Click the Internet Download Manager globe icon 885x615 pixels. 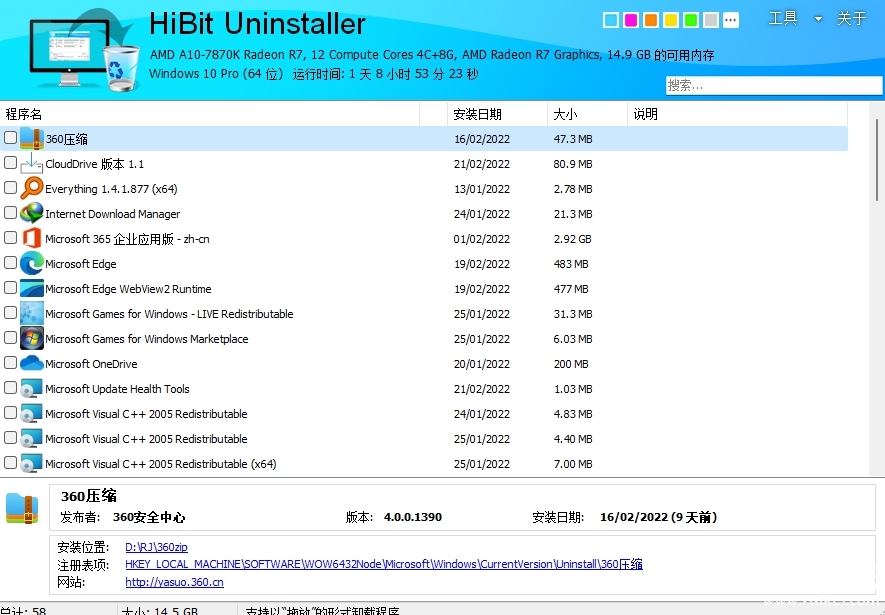[x=32, y=213]
